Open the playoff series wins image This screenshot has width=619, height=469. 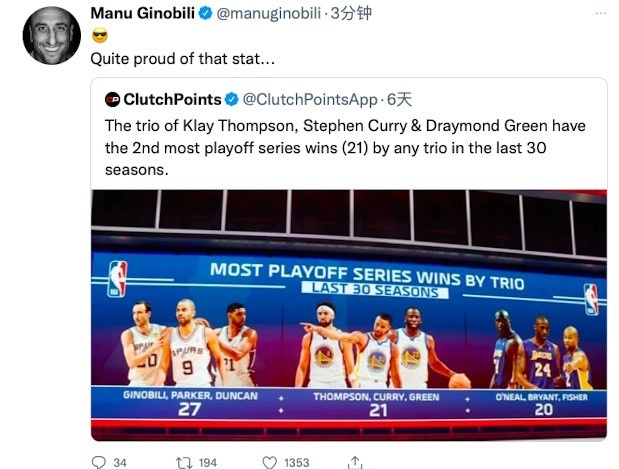[348, 314]
